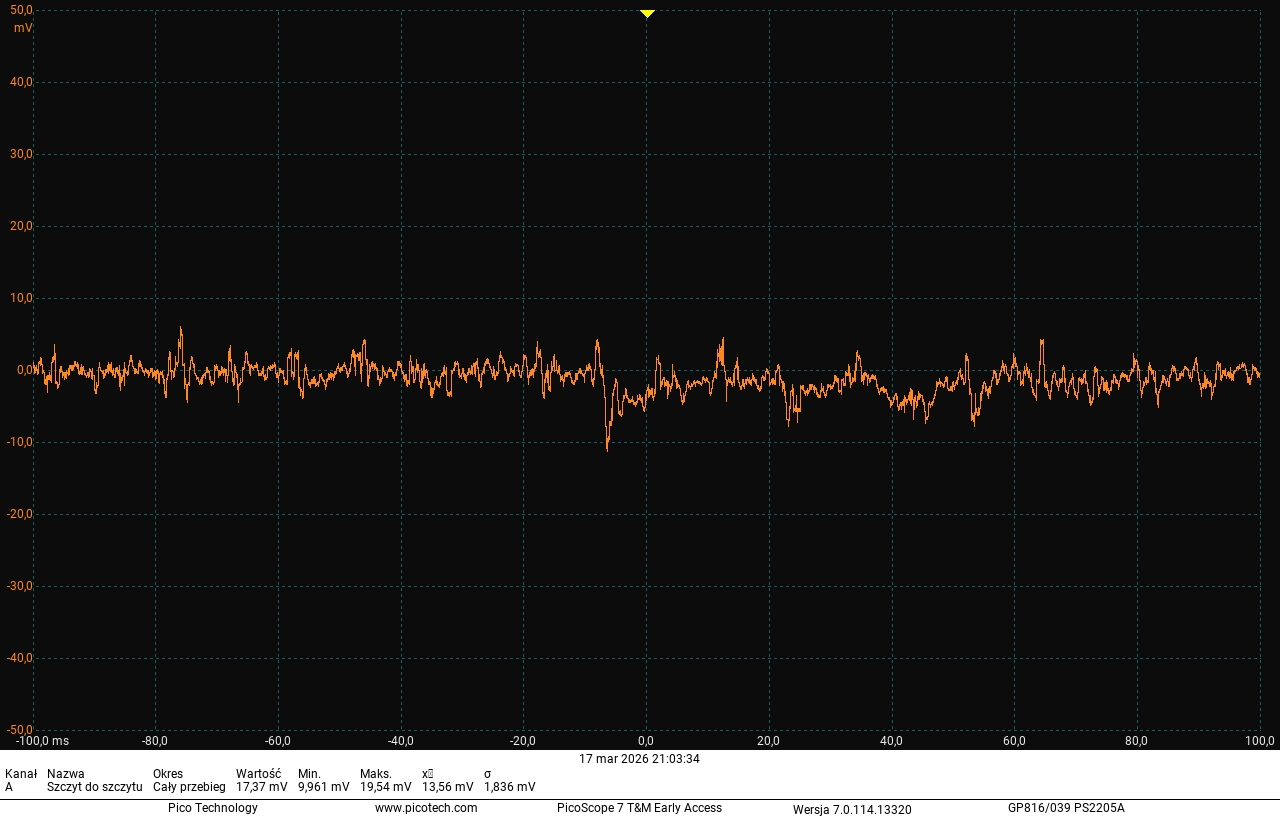Image resolution: width=1280 pixels, height=816 pixels.
Task: Click the Cały przebieg span cell
Action: [x=189, y=787]
